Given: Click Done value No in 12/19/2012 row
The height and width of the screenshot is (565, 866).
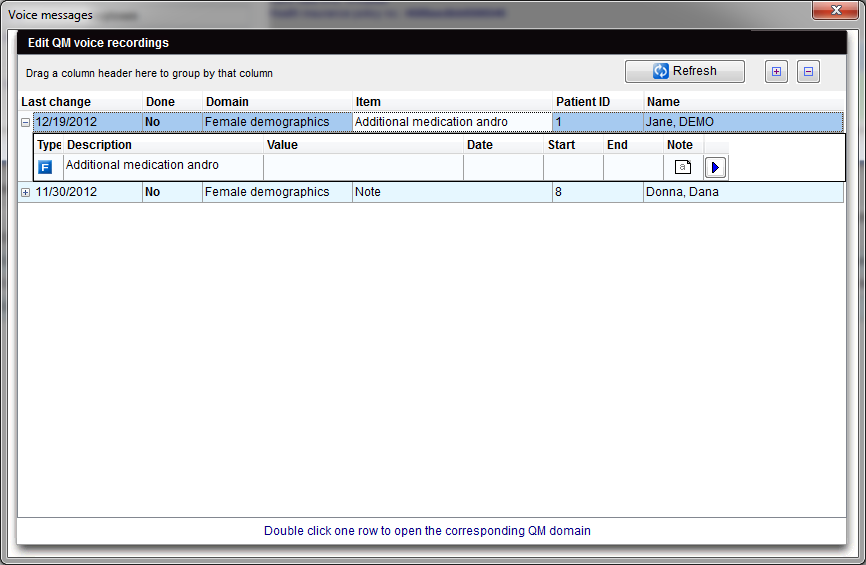Looking at the screenshot, I should click(x=172, y=122).
